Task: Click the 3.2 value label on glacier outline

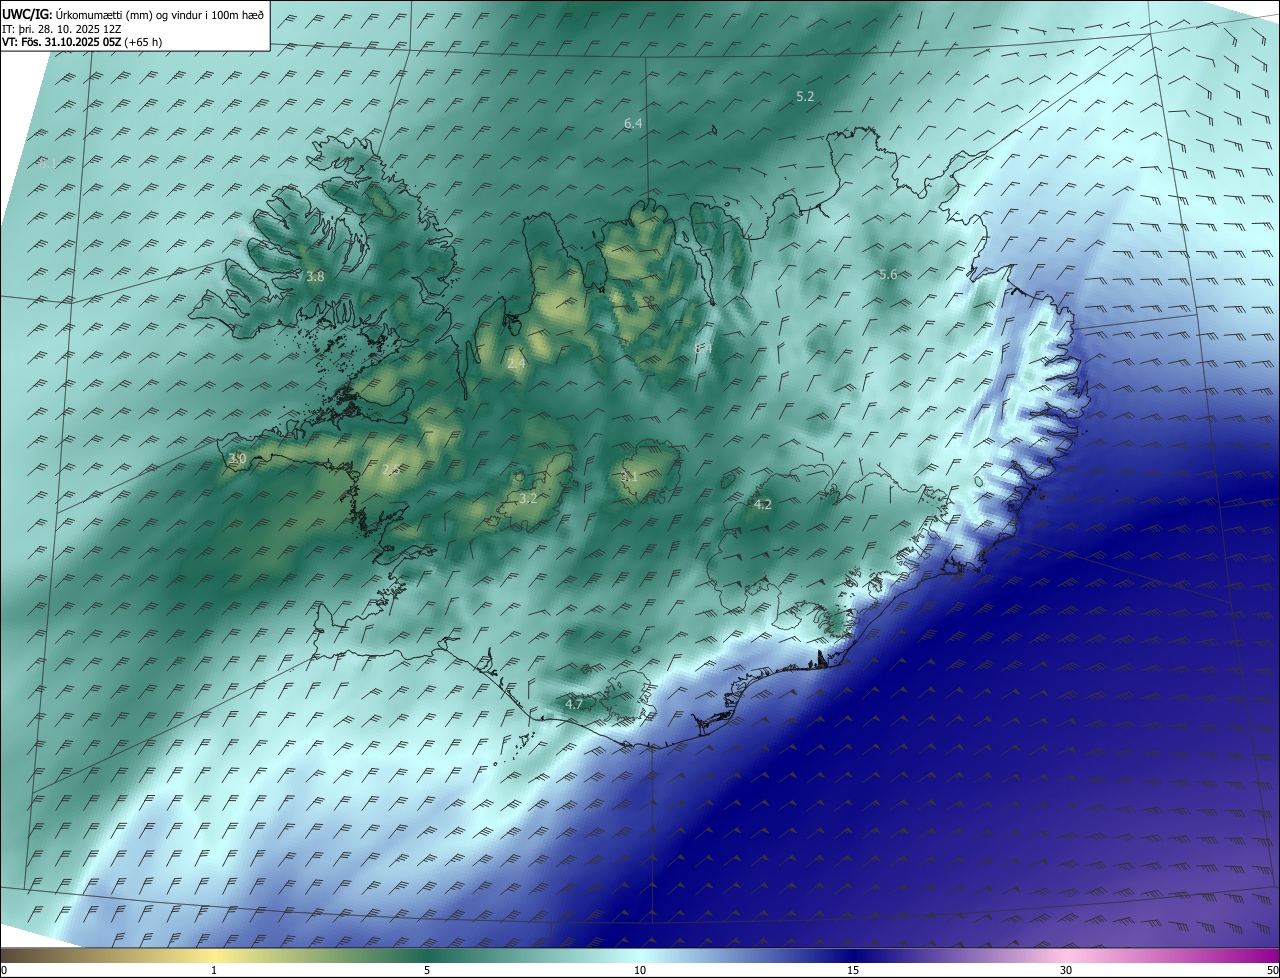Action: [528, 498]
